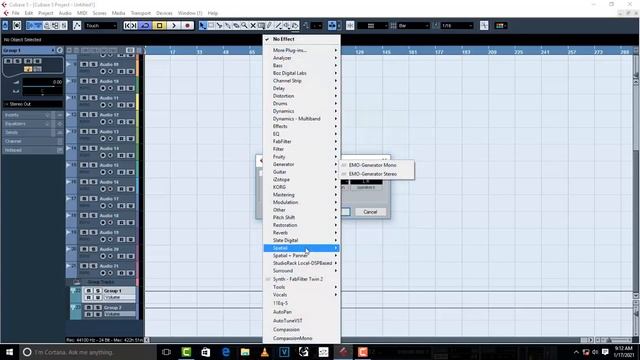Click the Automation mode curve icon

tap(77, 26)
